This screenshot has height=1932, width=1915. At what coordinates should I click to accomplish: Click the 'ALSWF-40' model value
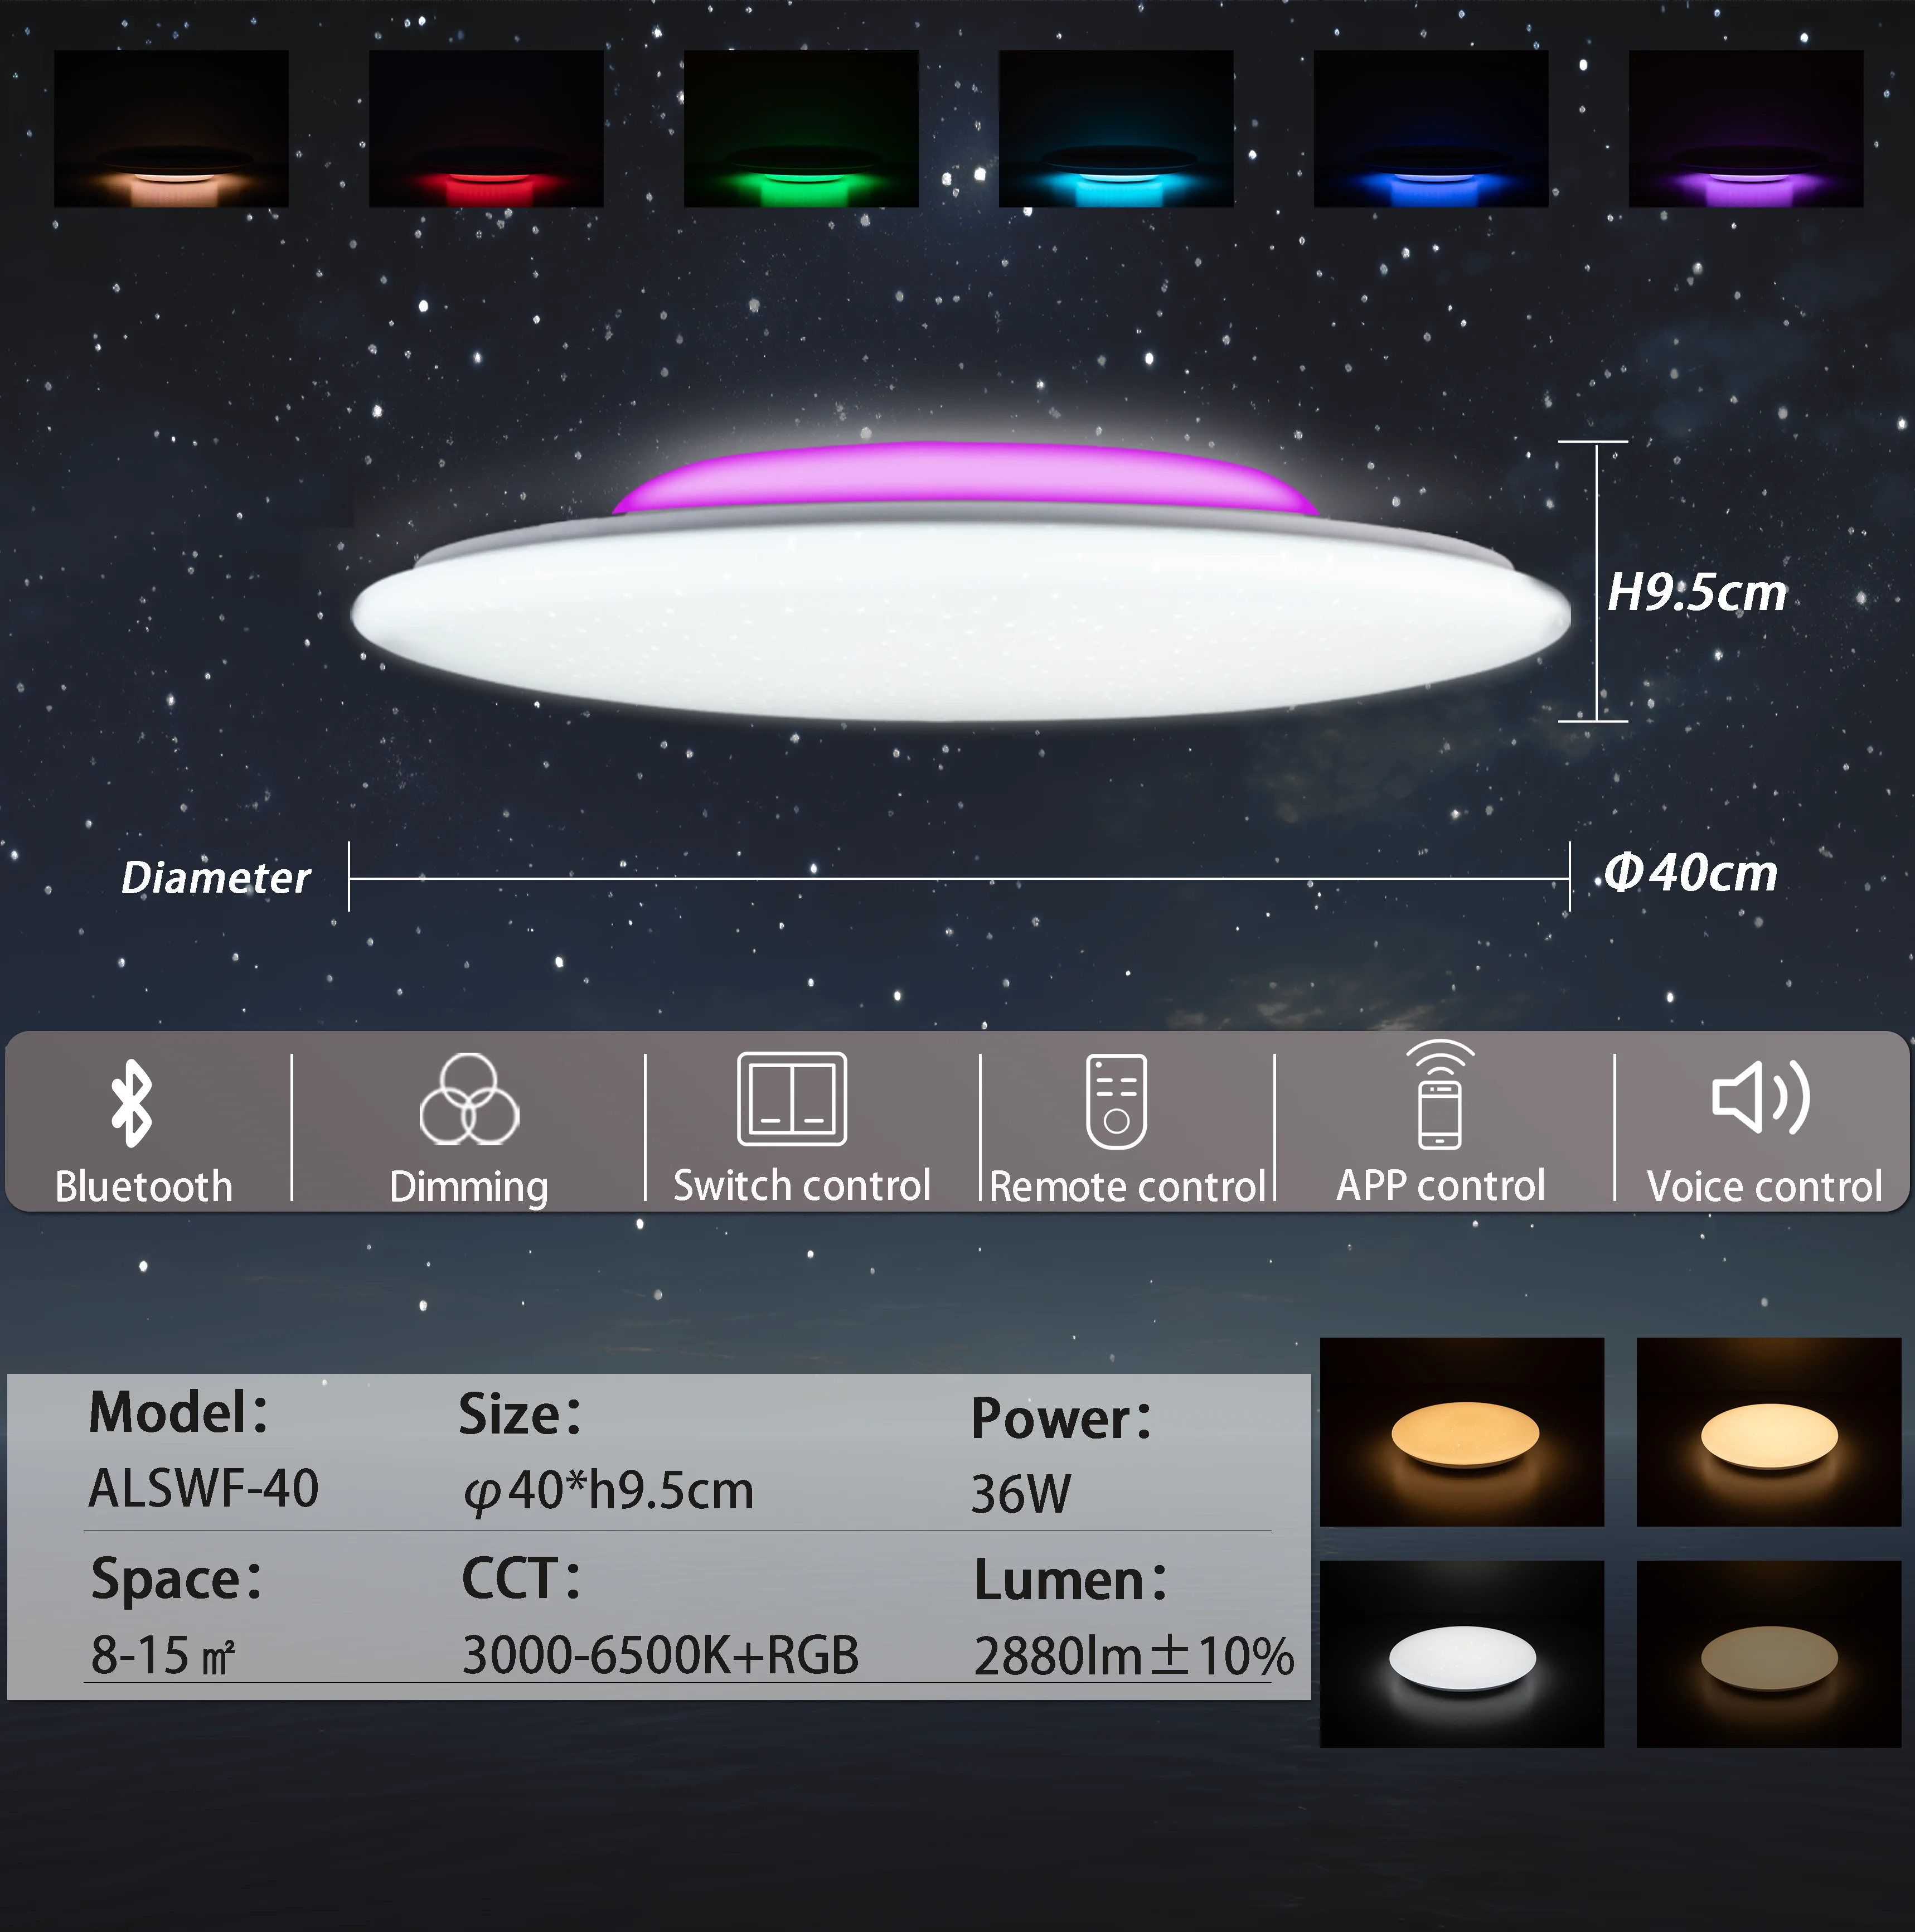(x=204, y=1488)
